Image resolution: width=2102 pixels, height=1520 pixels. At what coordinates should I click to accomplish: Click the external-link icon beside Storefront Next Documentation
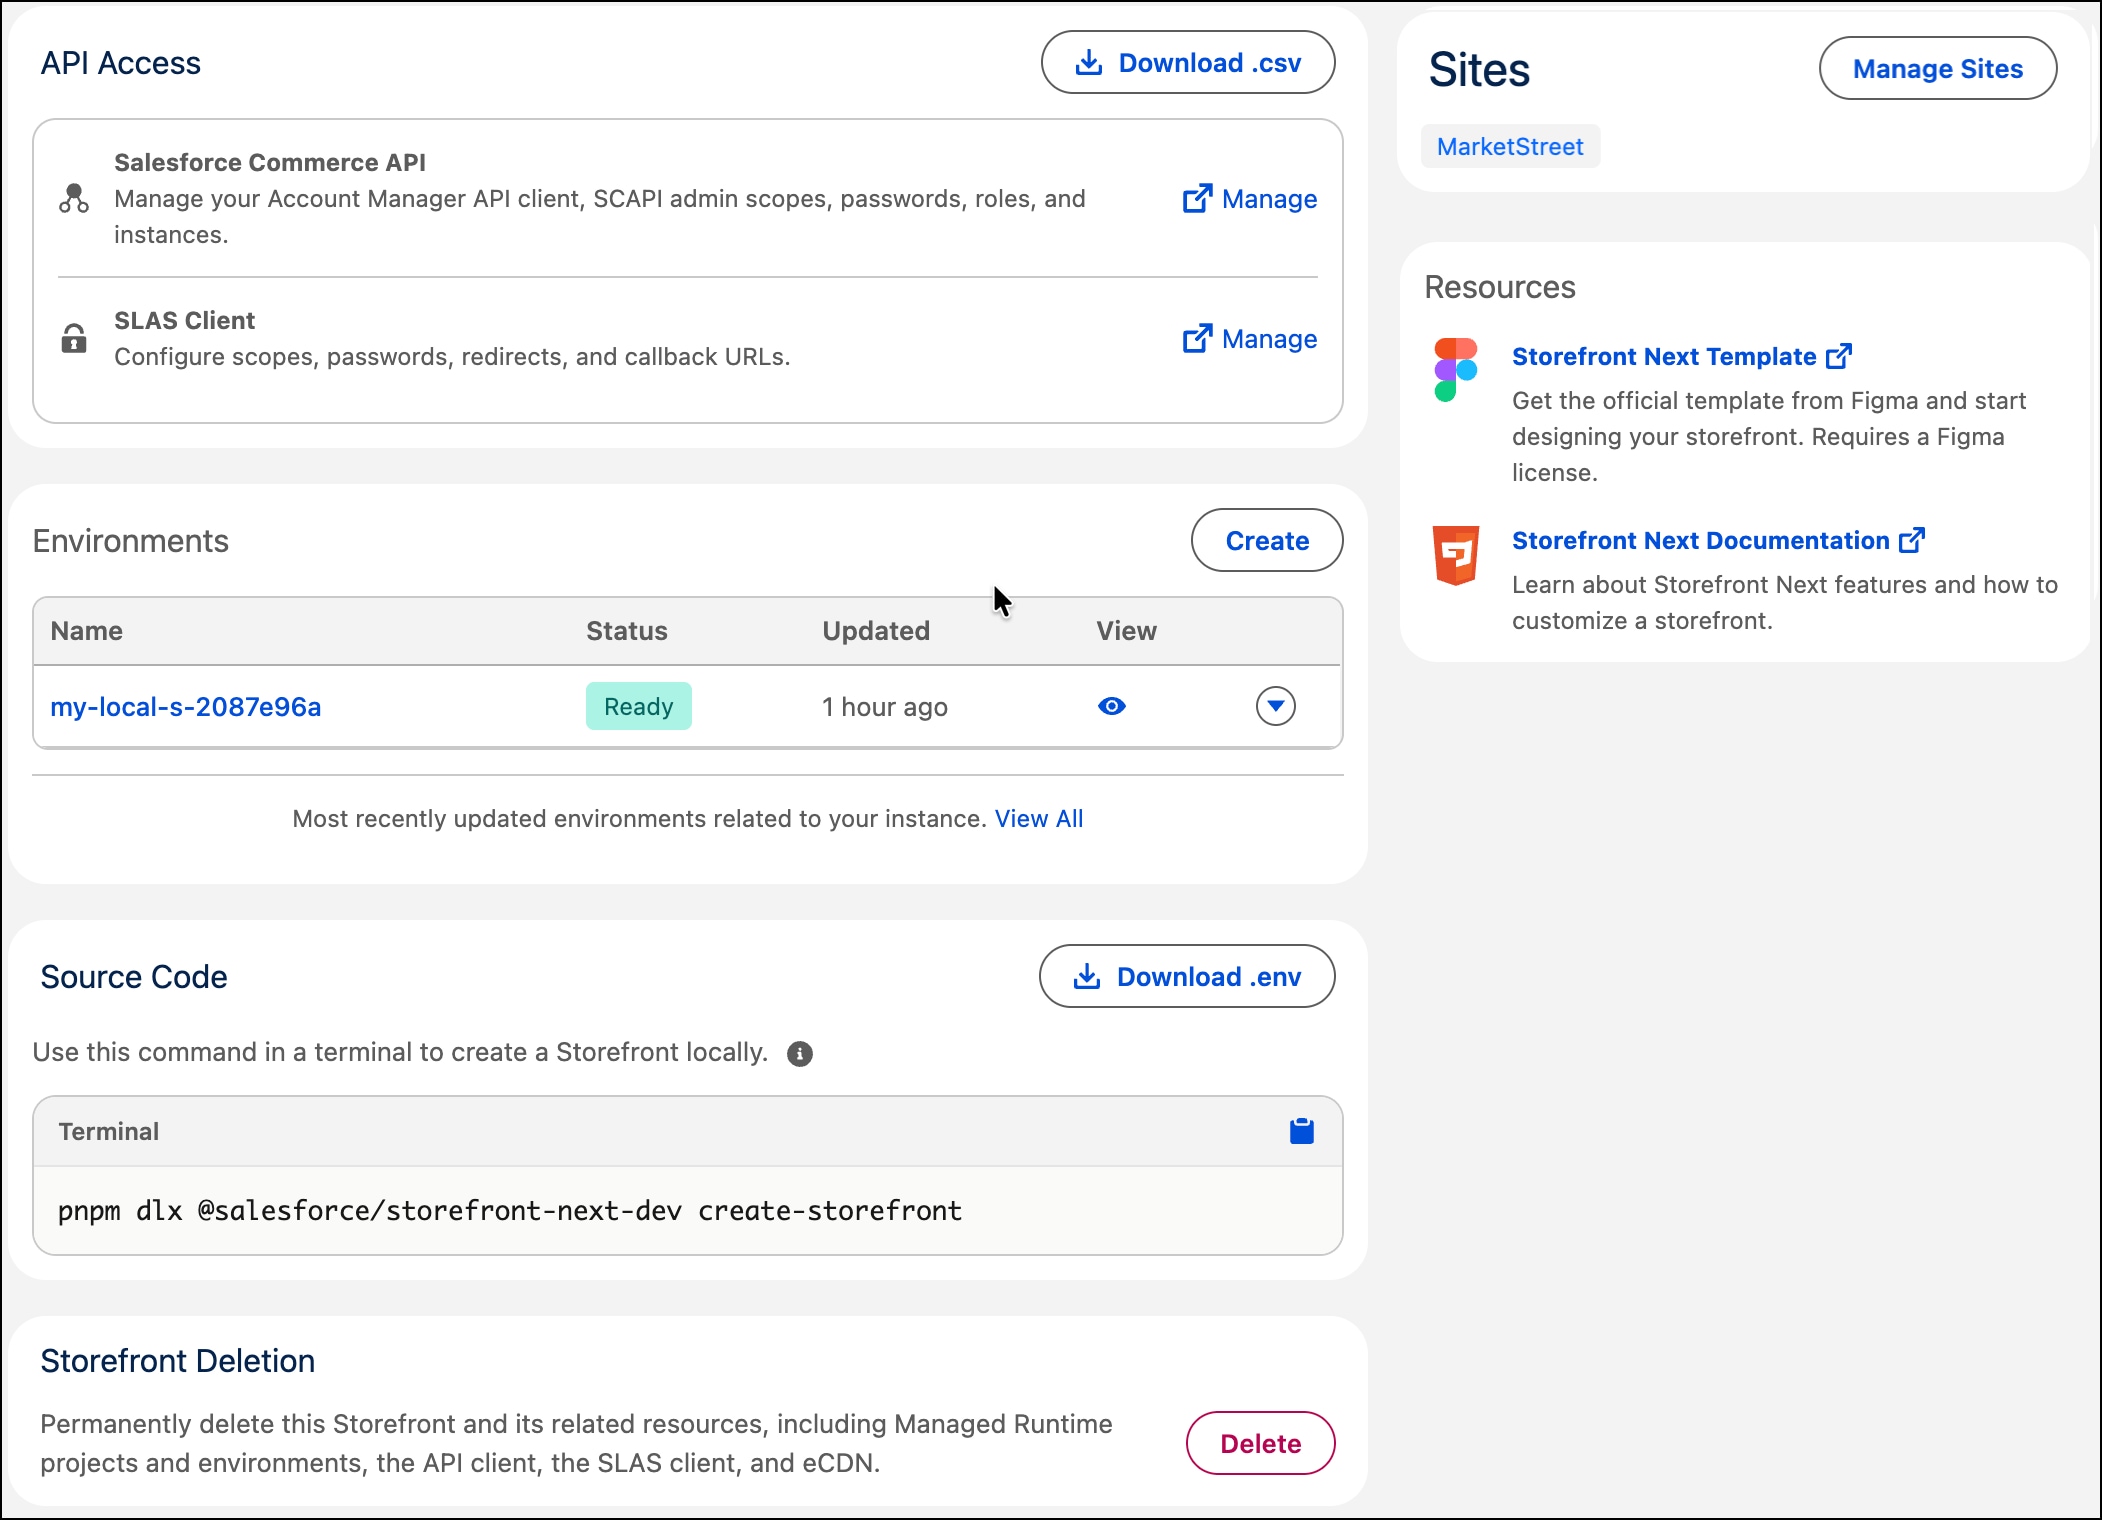click(x=1912, y=541)
